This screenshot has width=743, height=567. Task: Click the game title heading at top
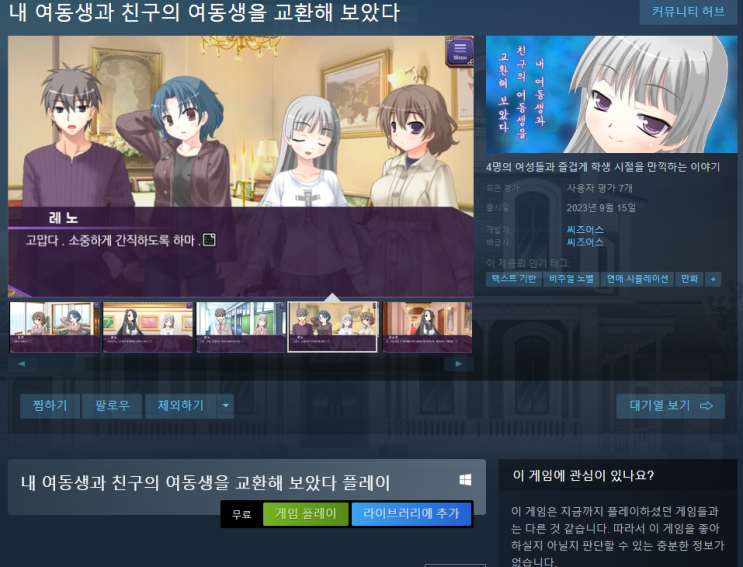point(204,12)
